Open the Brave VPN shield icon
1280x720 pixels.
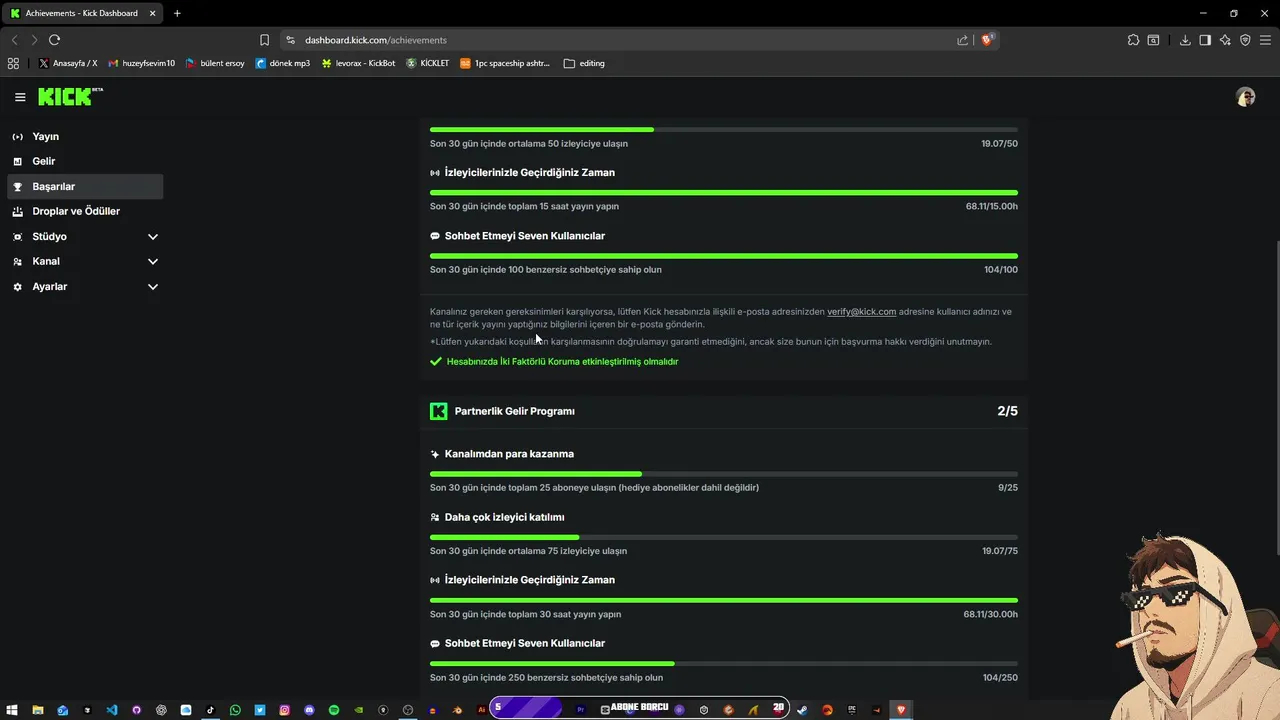pyautogui.click(x=1245, y=40)
